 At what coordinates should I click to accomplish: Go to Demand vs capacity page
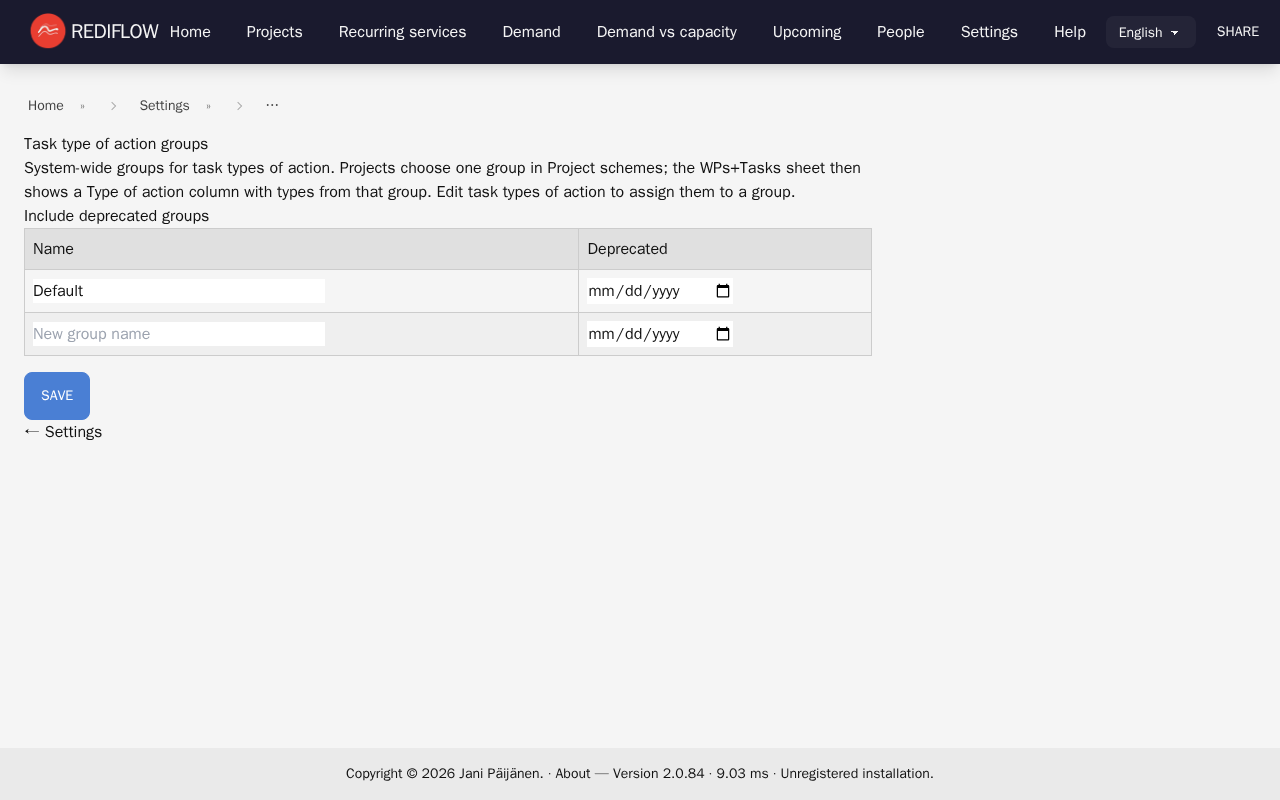point(666,32)
